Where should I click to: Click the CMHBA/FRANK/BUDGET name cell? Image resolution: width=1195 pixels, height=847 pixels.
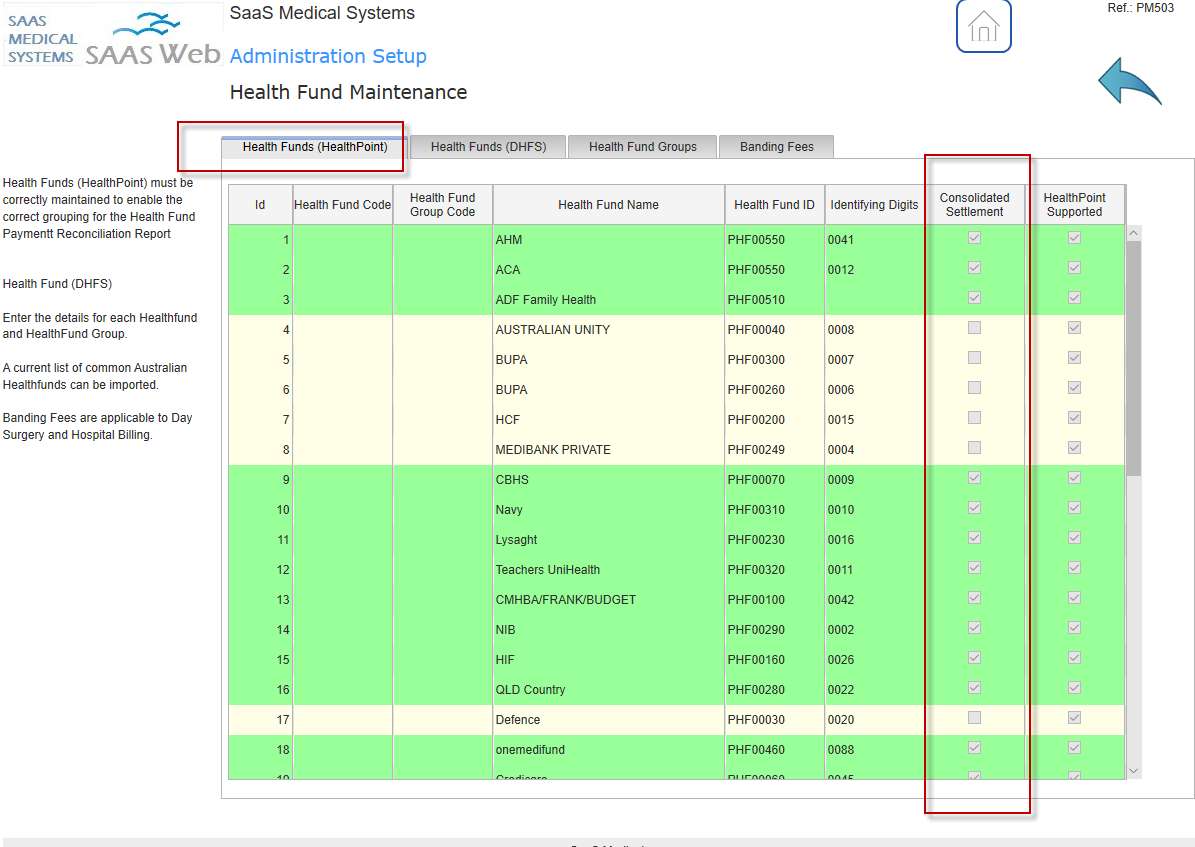[608, 600]
